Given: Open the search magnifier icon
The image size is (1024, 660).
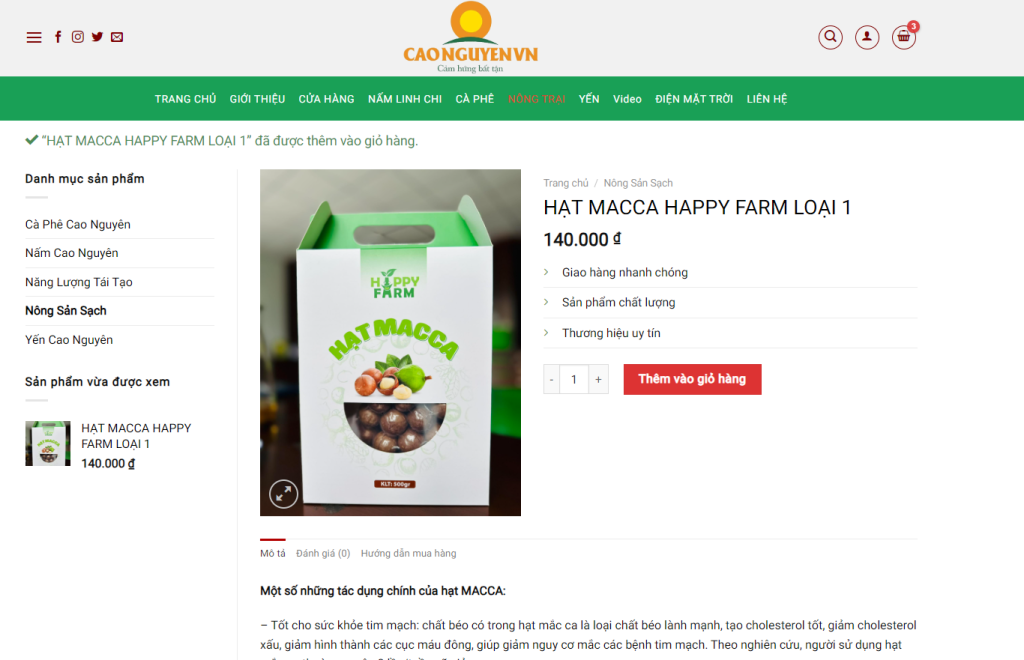Looking at the screenshot, I should [x=830, y=37].
